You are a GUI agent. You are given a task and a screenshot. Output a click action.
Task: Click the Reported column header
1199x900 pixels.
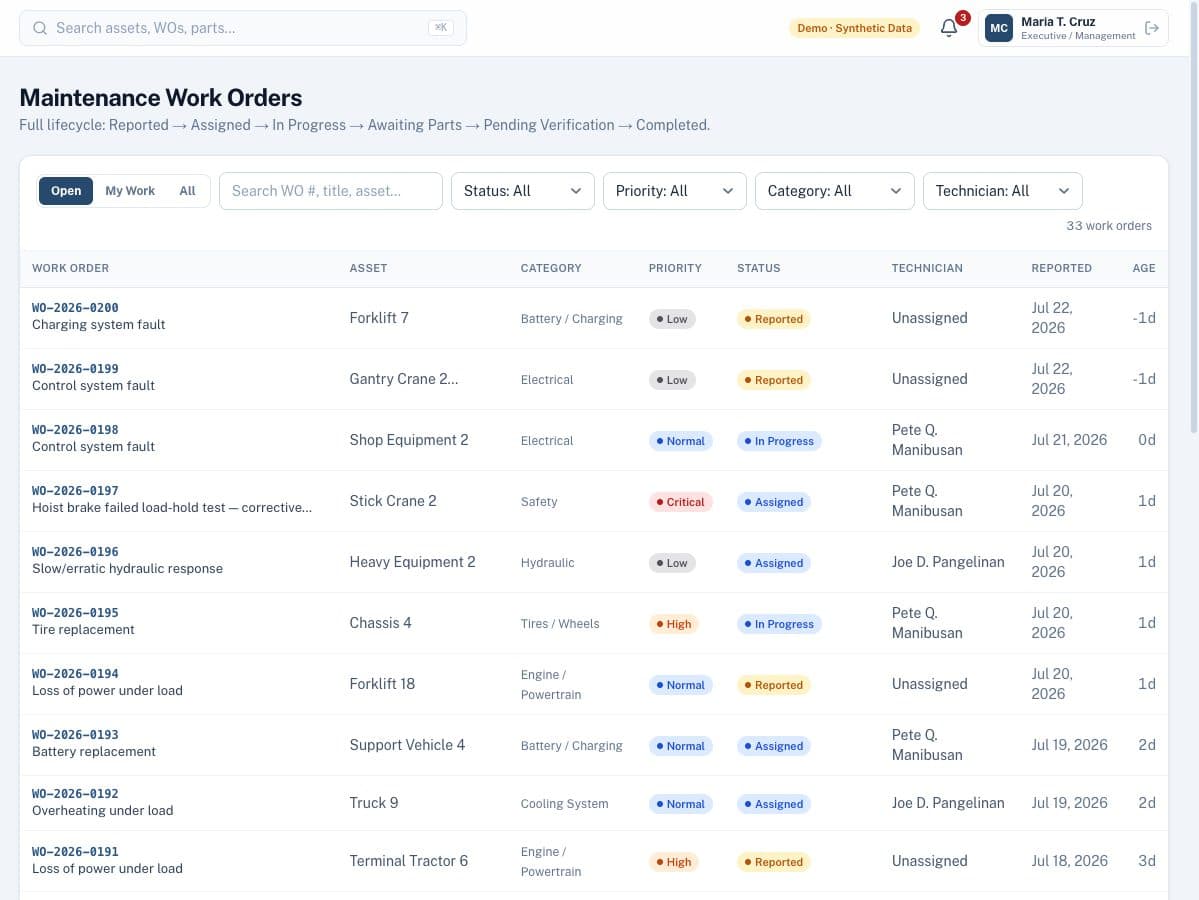coord(1061,268)
